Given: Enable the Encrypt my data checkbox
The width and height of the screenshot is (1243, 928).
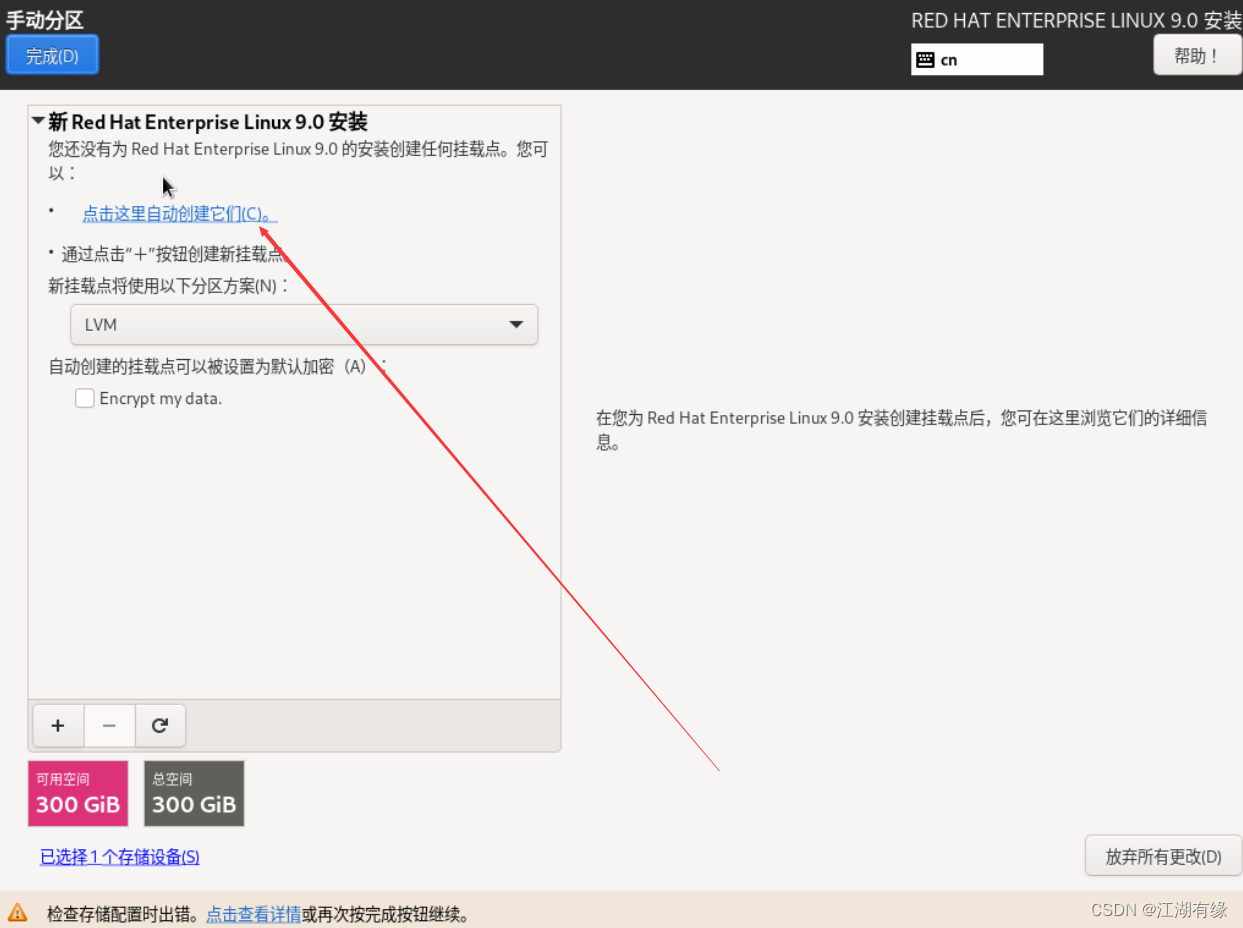Looking at the screenshot, I should [85, 398].
